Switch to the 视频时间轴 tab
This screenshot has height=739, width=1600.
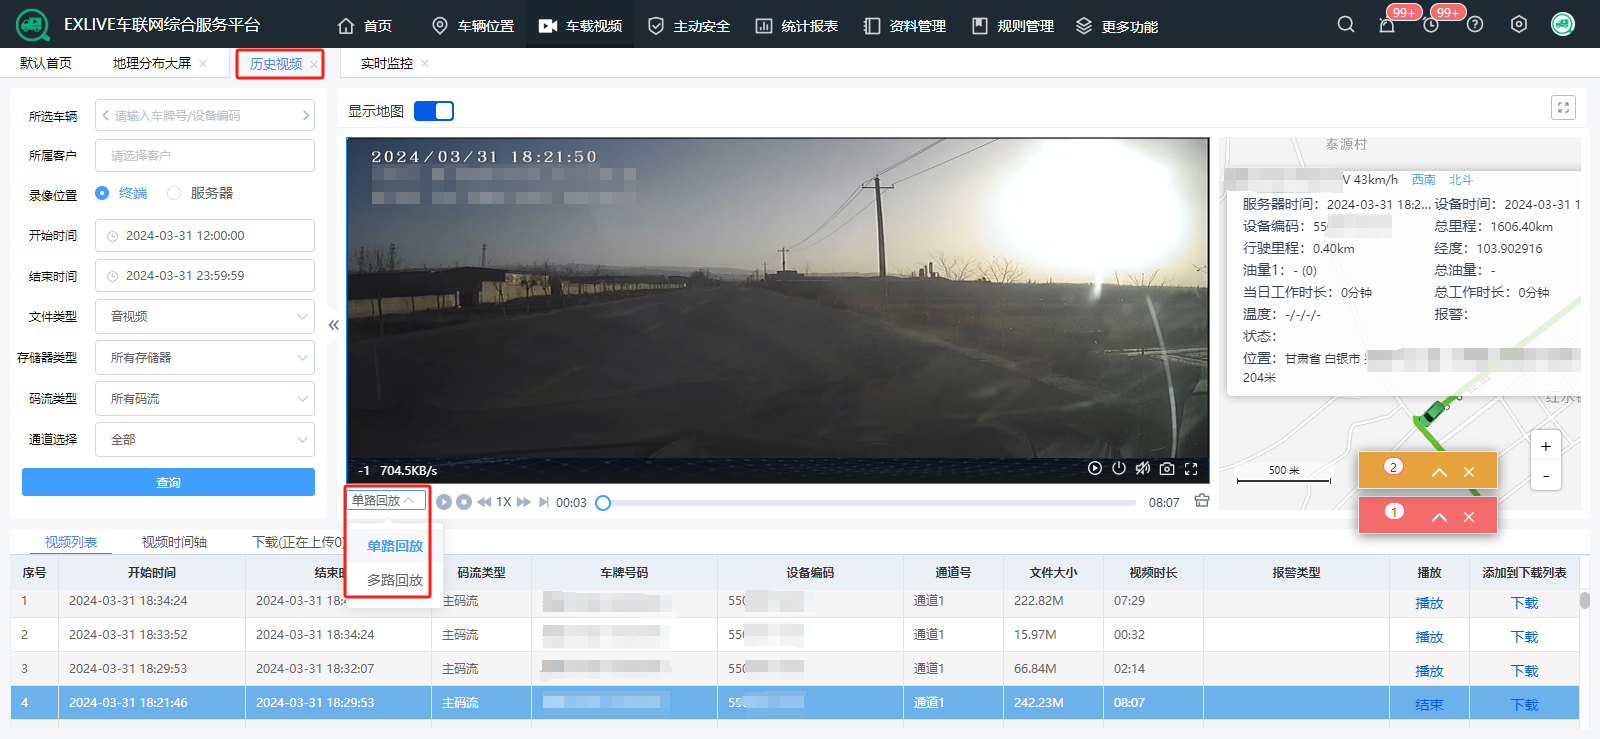click(x=174, y=542)
